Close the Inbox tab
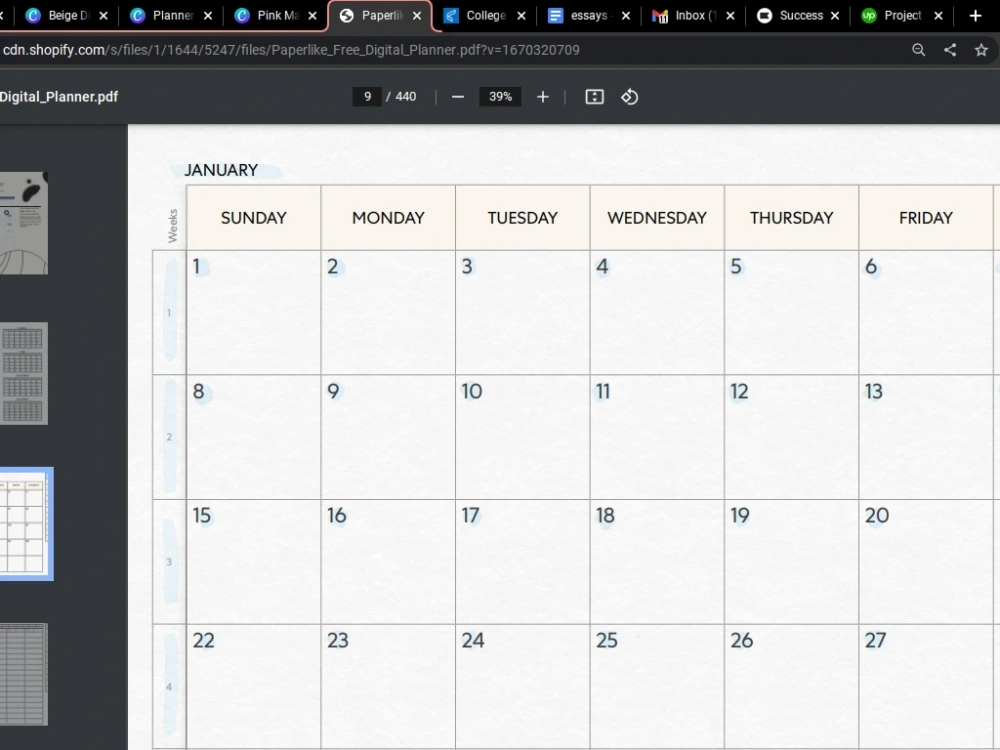This screenshot has width=1000, height=750. tap(730, 15)
